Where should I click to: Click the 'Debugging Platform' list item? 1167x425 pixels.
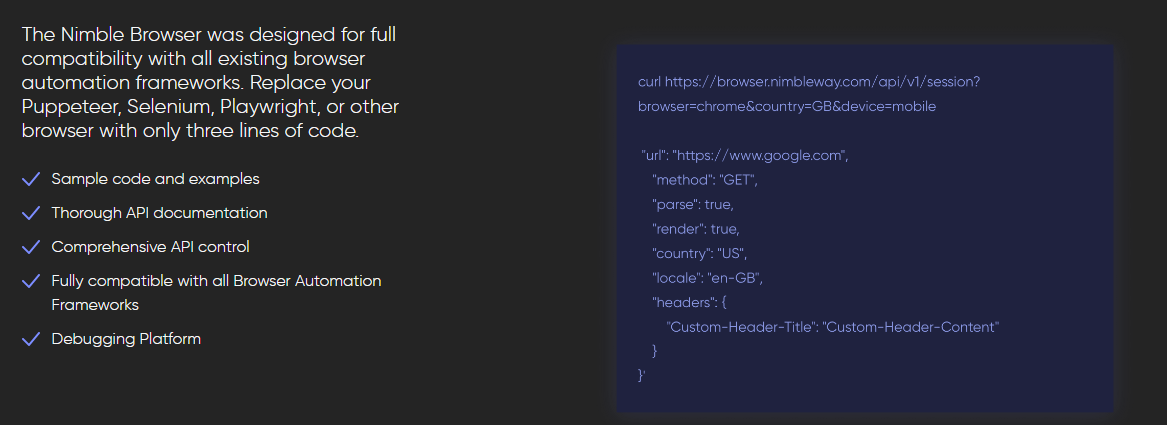[126, 339]
